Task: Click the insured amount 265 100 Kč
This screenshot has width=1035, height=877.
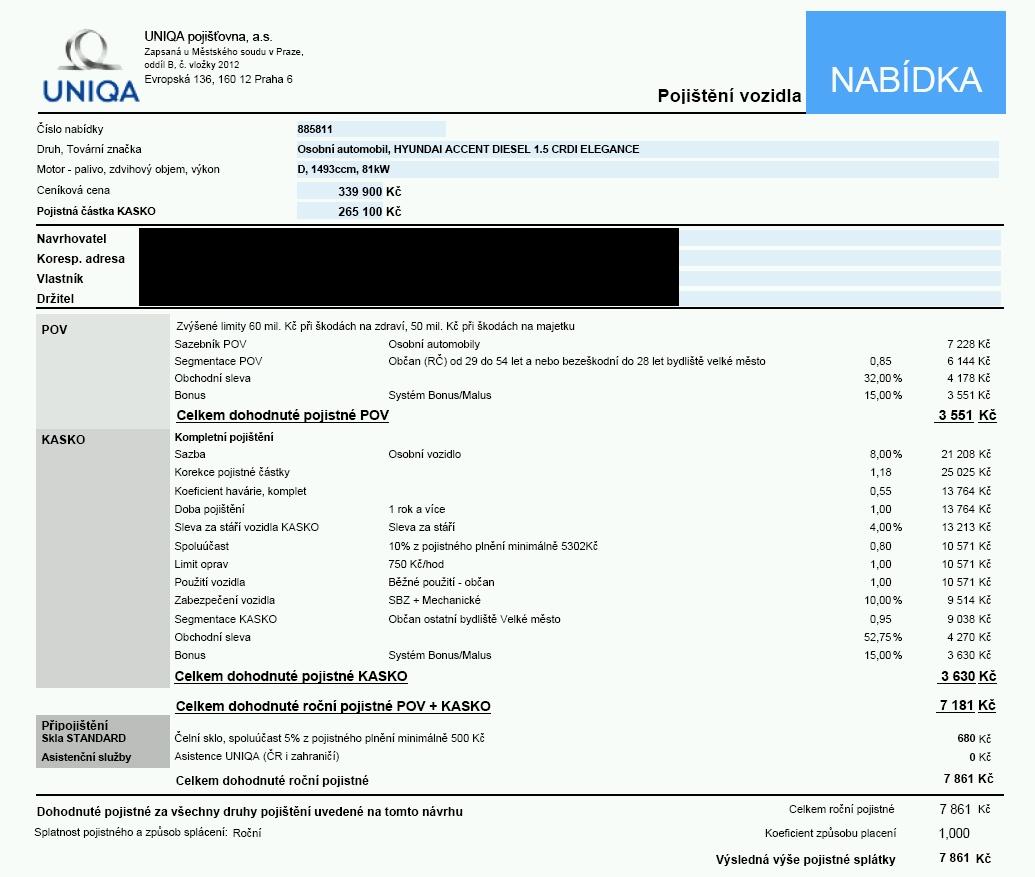Action: pyautogui.click(x=370, y=212)
